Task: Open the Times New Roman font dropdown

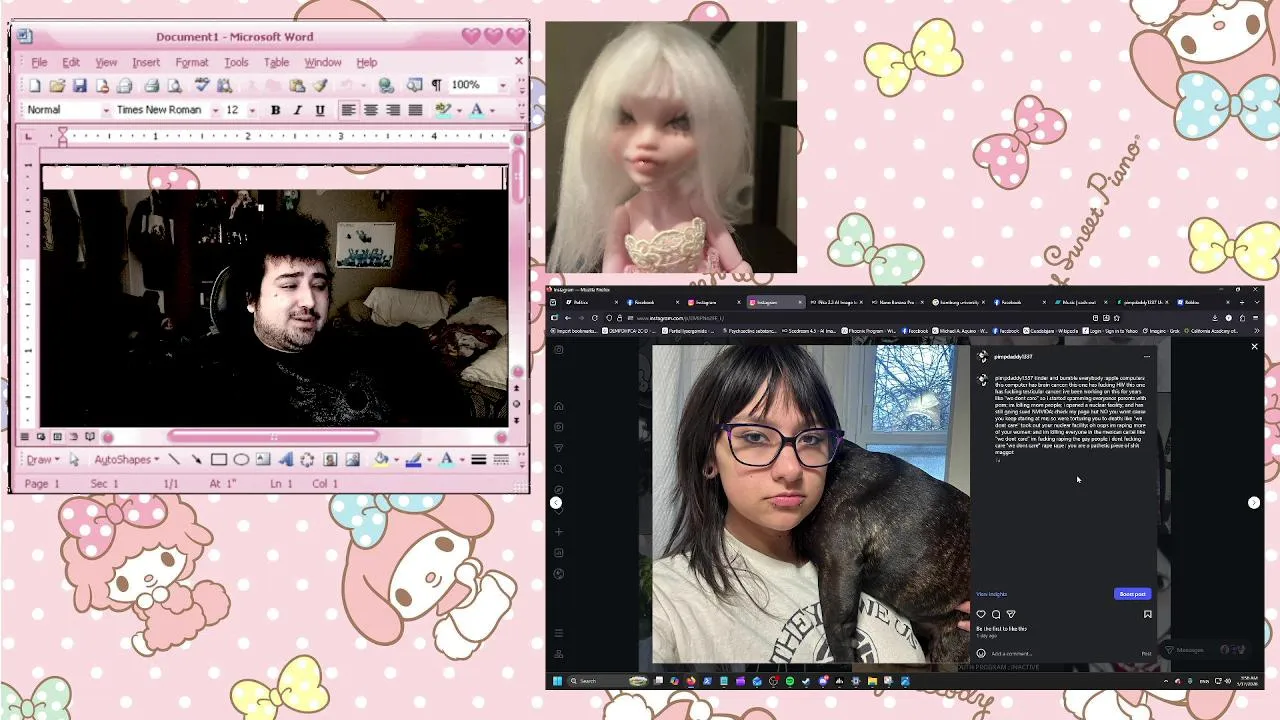Action: click(215, 110)
